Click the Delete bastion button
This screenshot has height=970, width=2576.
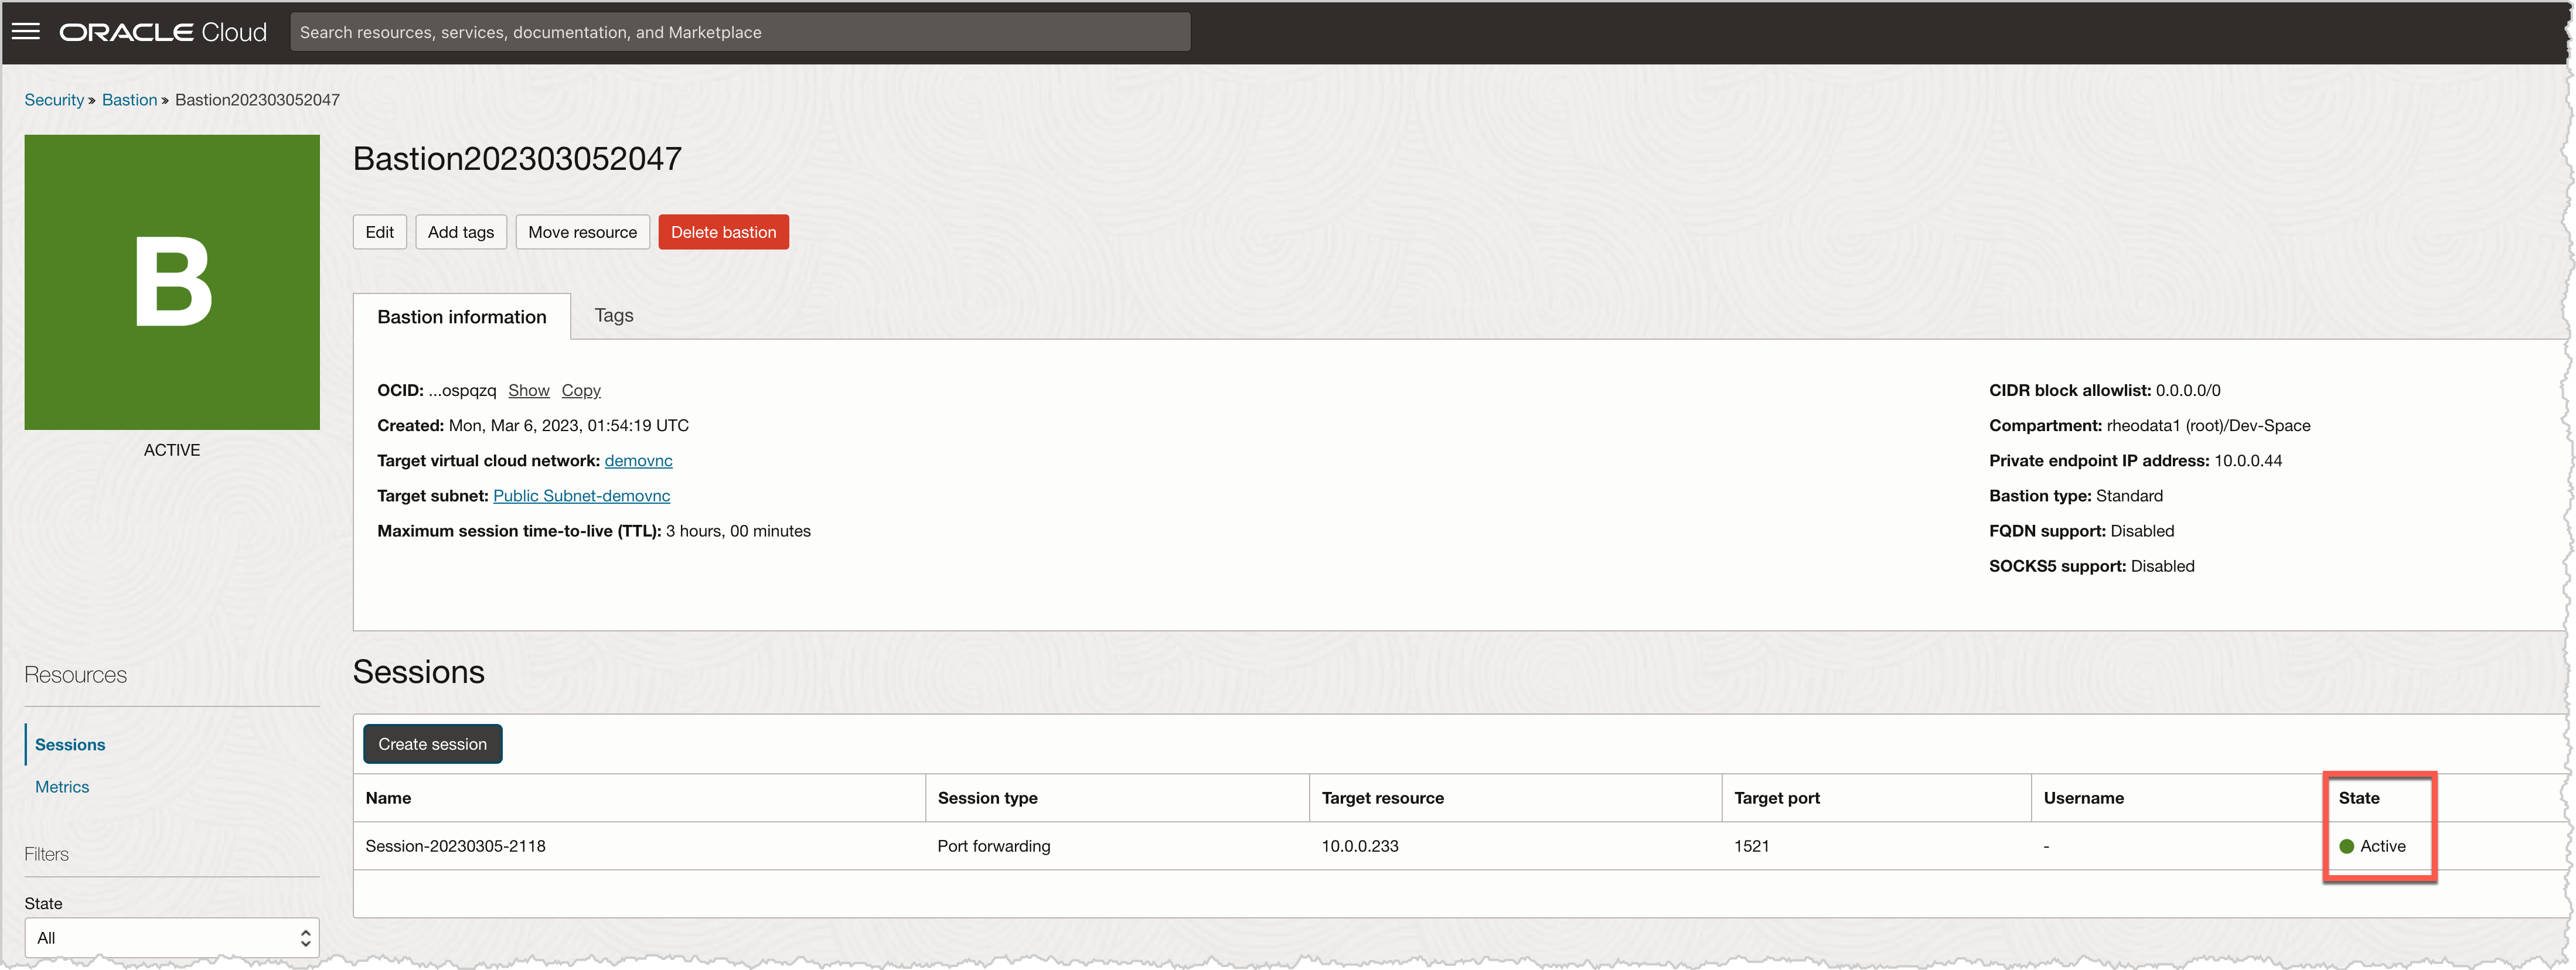(x=723, y=230)
